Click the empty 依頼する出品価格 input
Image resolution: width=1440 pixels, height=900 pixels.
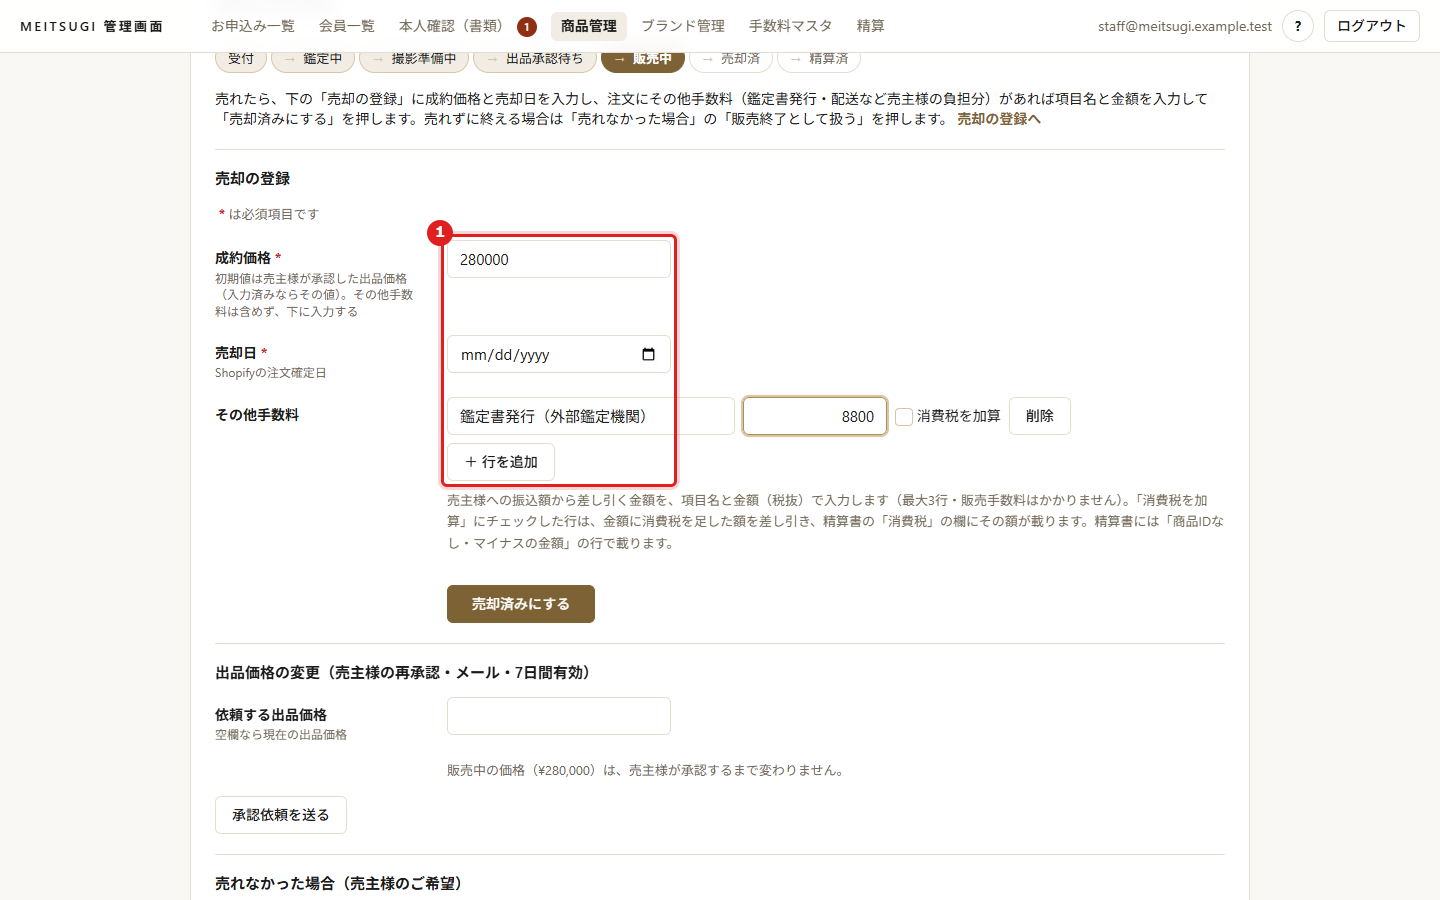tap(559, 716)
